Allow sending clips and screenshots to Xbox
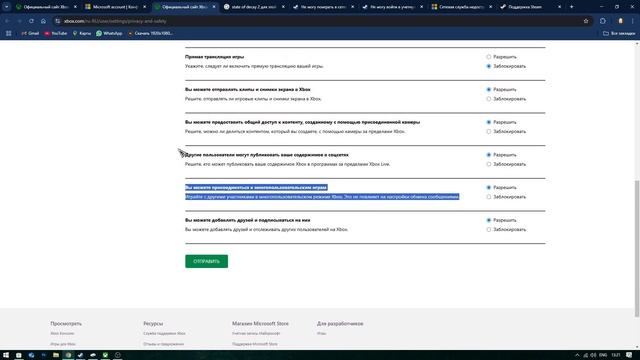Image resolution: width=640 pixels, height=360 pixels. coord(489,89)
